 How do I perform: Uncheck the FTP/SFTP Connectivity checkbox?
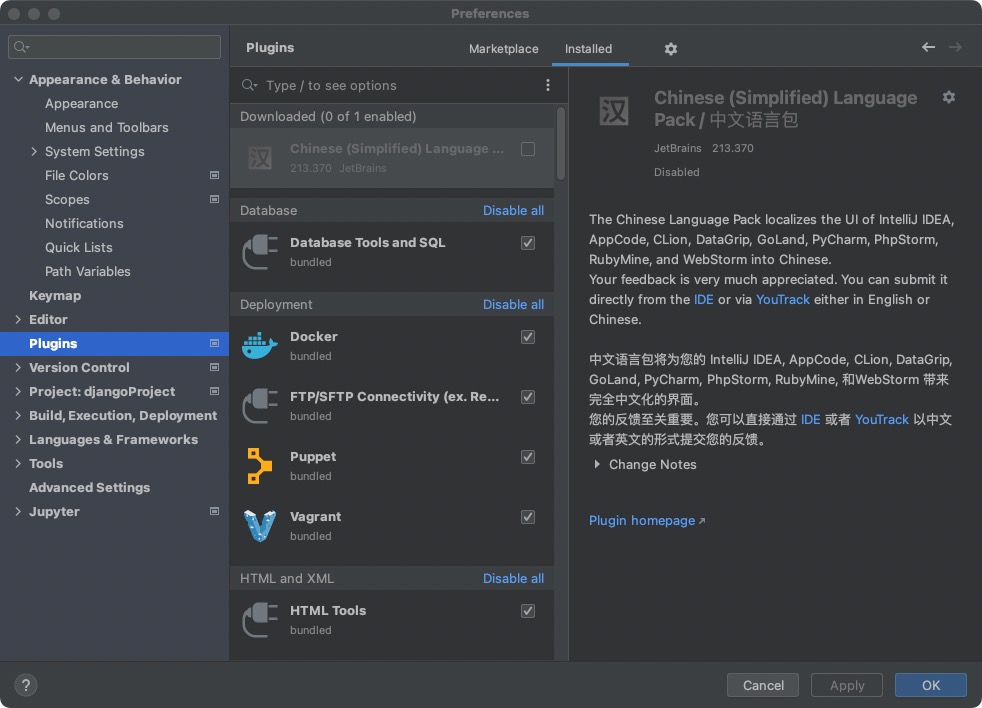point(528,397)
